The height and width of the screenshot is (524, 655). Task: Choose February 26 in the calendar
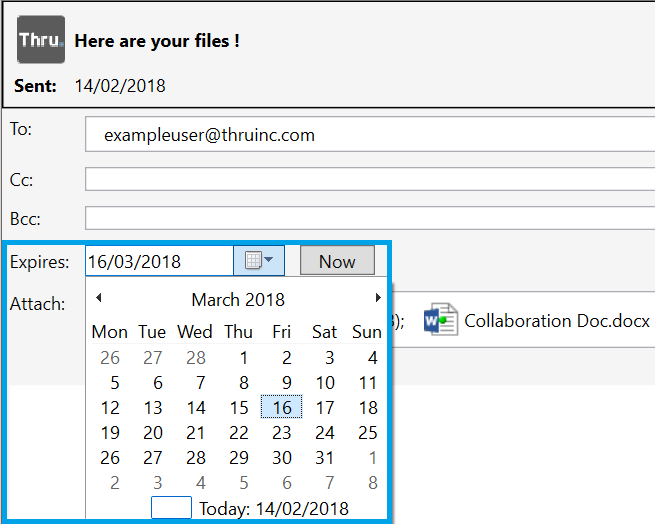point(110,357)
